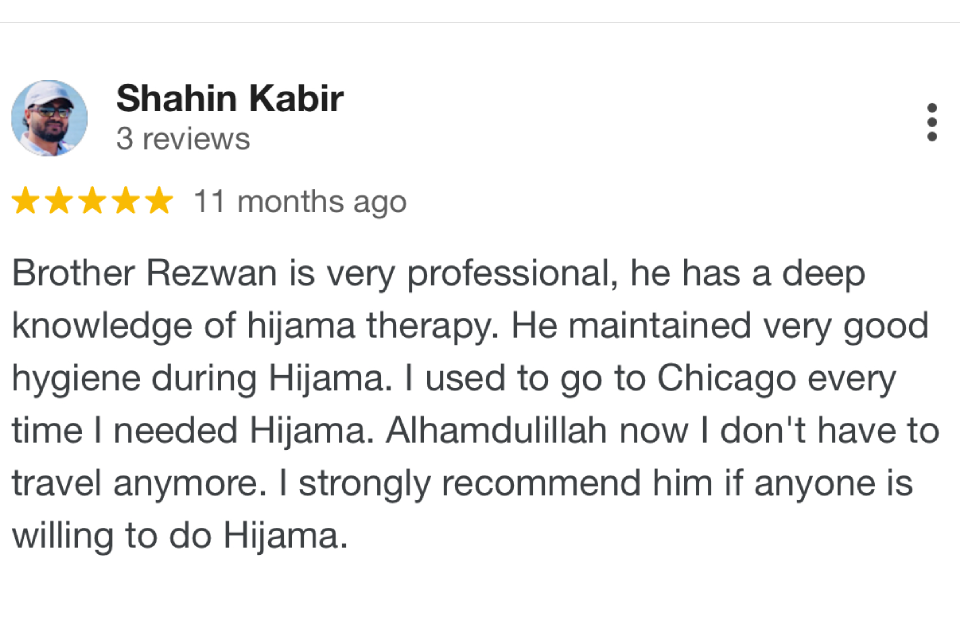Screen dimensions: 960x629
Task: Open Shahin Kabir's profile photo
Action: pos(50,118)
